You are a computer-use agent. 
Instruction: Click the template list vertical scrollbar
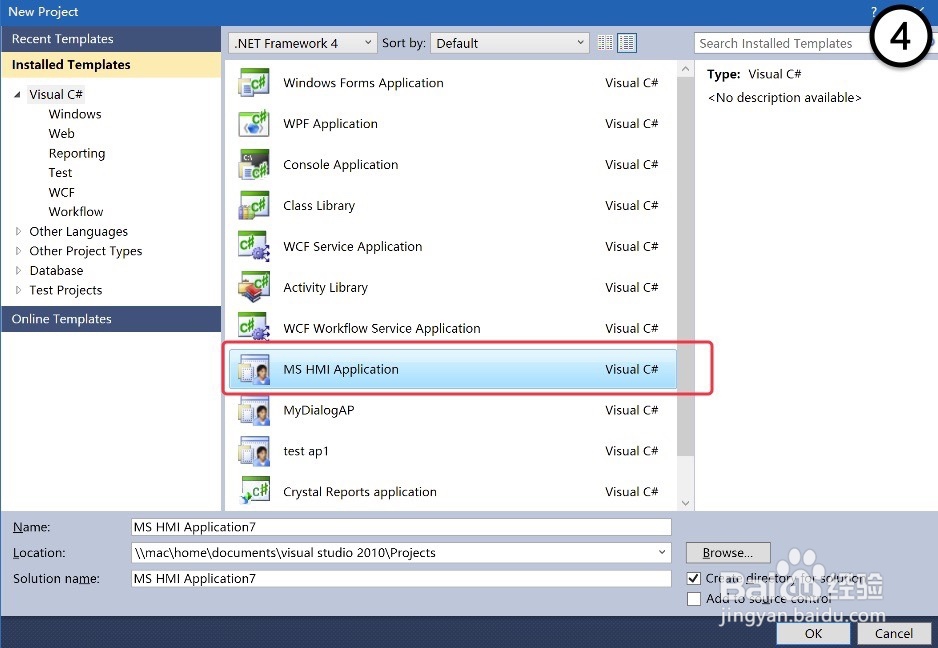686,266
